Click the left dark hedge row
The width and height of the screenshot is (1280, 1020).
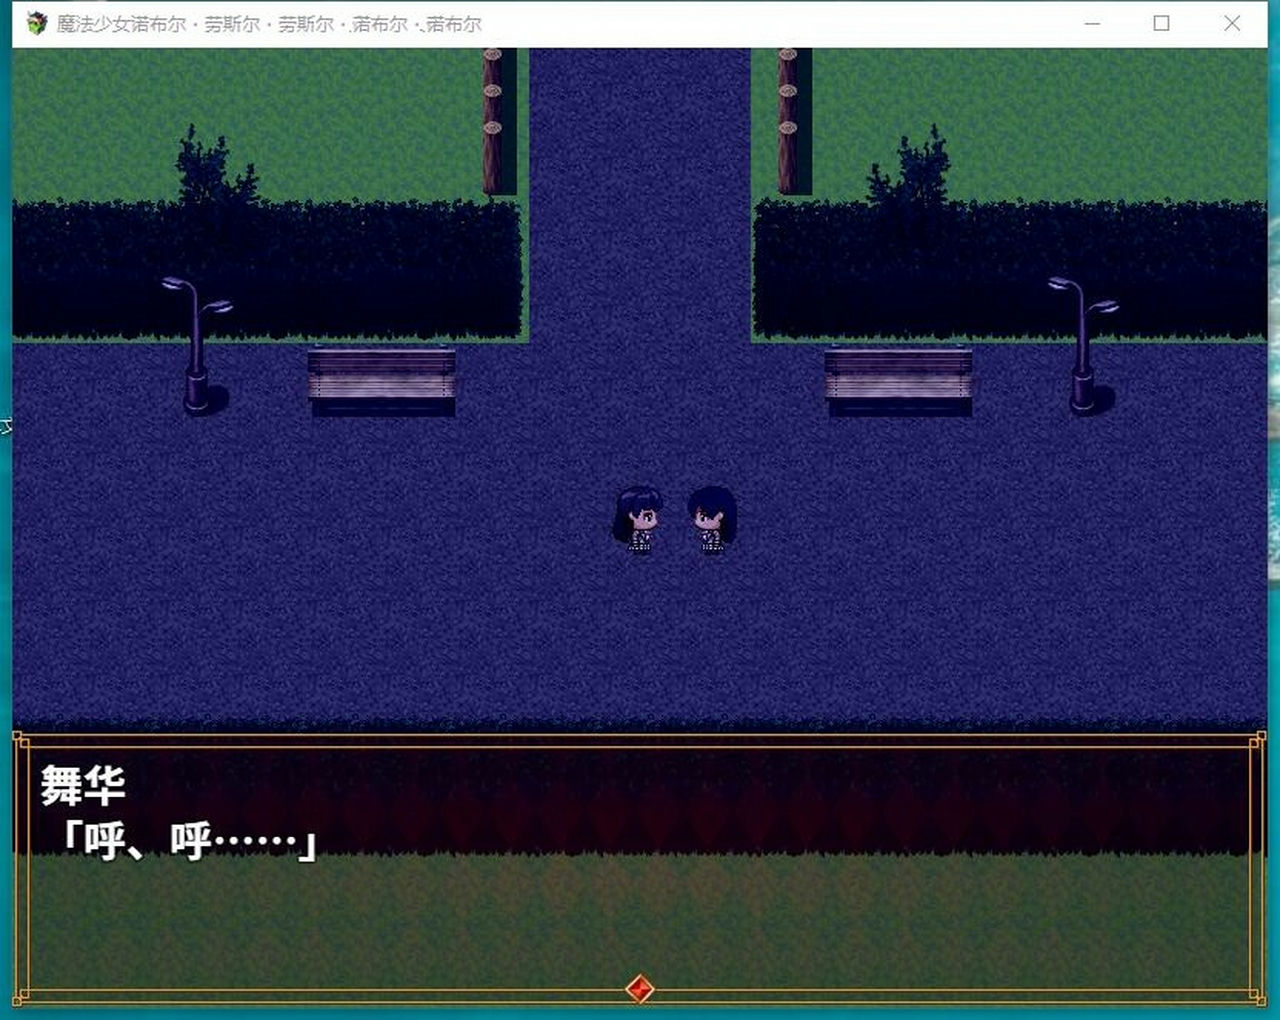(266, 268)
